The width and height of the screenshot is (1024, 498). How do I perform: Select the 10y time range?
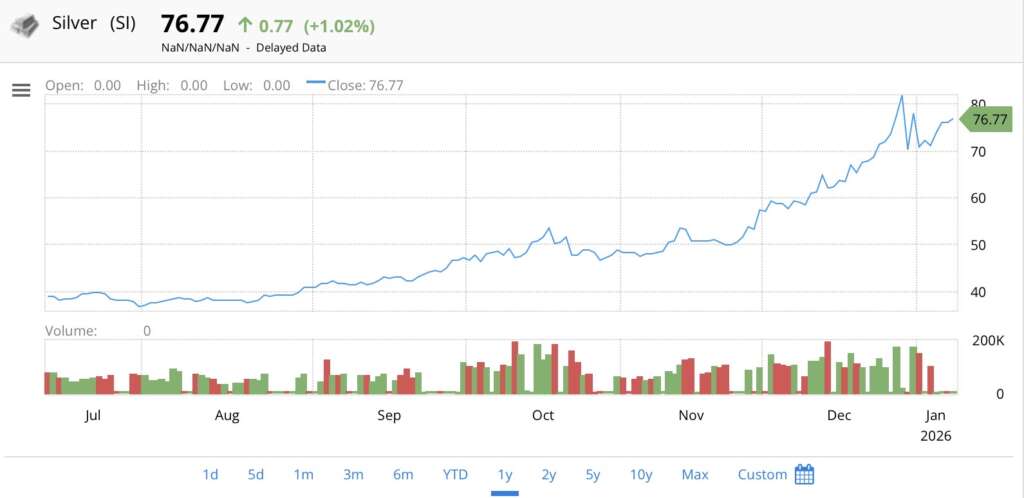click(x=641, y=474)
